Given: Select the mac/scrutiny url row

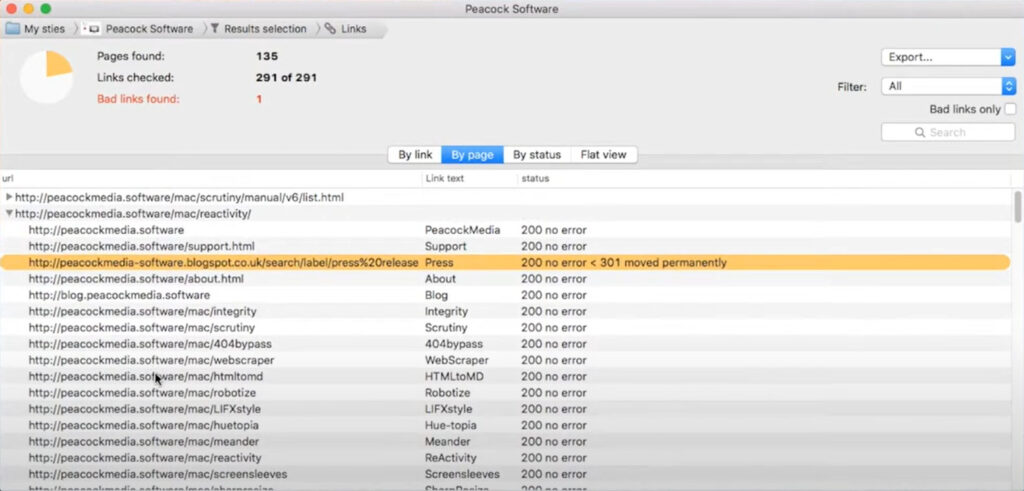Looking at the screenshot, I should pos(505,328).
